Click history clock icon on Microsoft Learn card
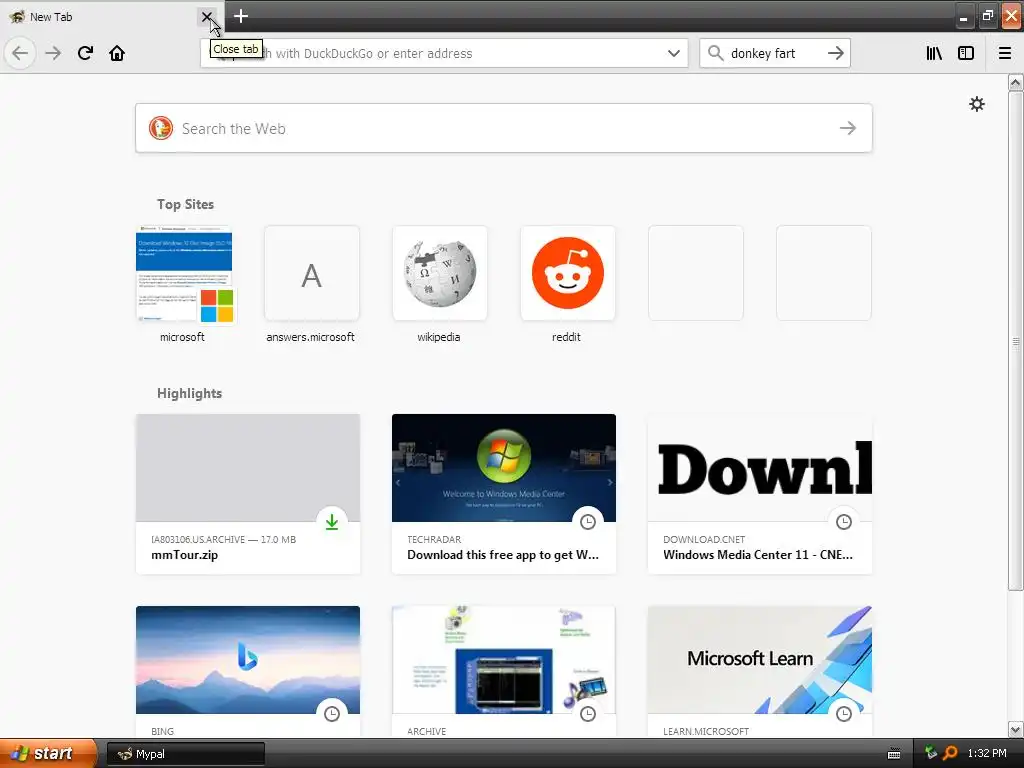1024x768 pixels. (x=844, y=714)
